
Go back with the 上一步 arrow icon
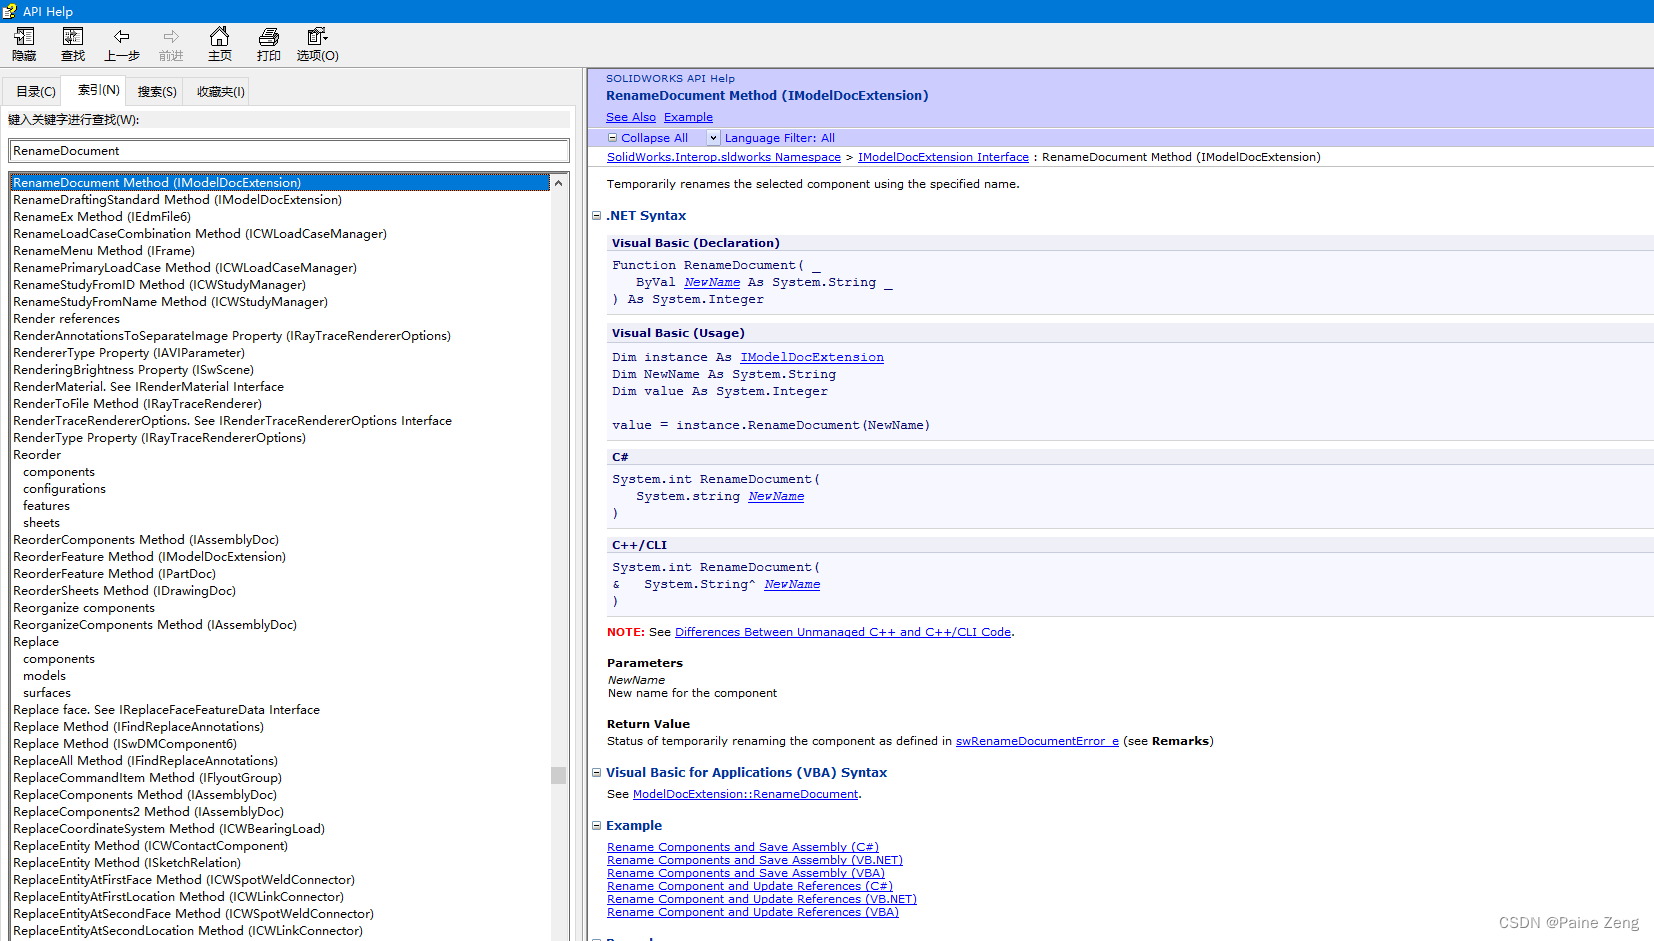(121, 37)
